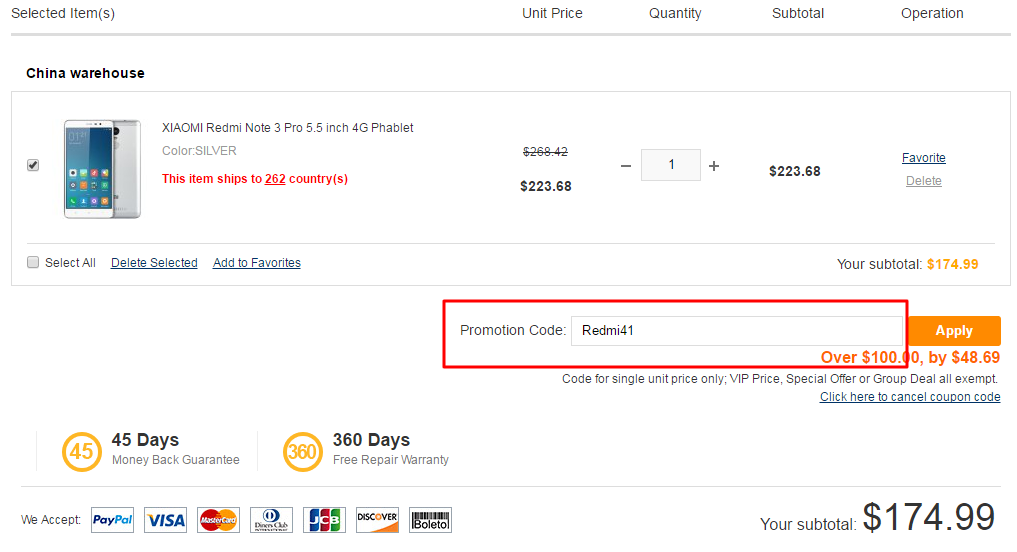Click the Discover card icon
This screenshot has width=1017, height=552.
(377, 520)
